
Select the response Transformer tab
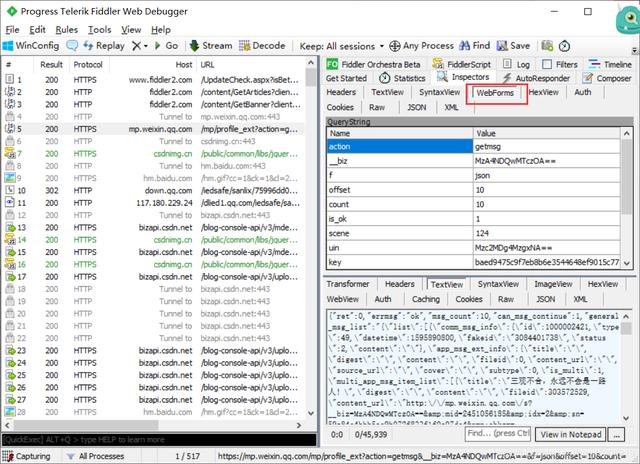pos(348,284)
